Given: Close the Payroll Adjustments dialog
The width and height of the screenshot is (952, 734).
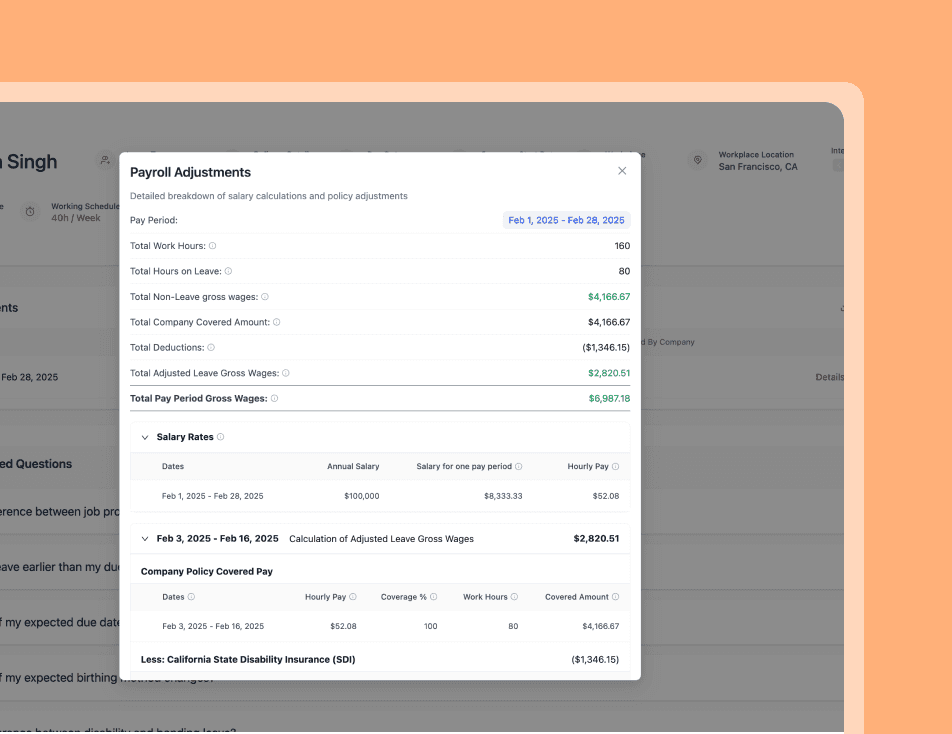Looking at the screenshot, I should 622,171.
